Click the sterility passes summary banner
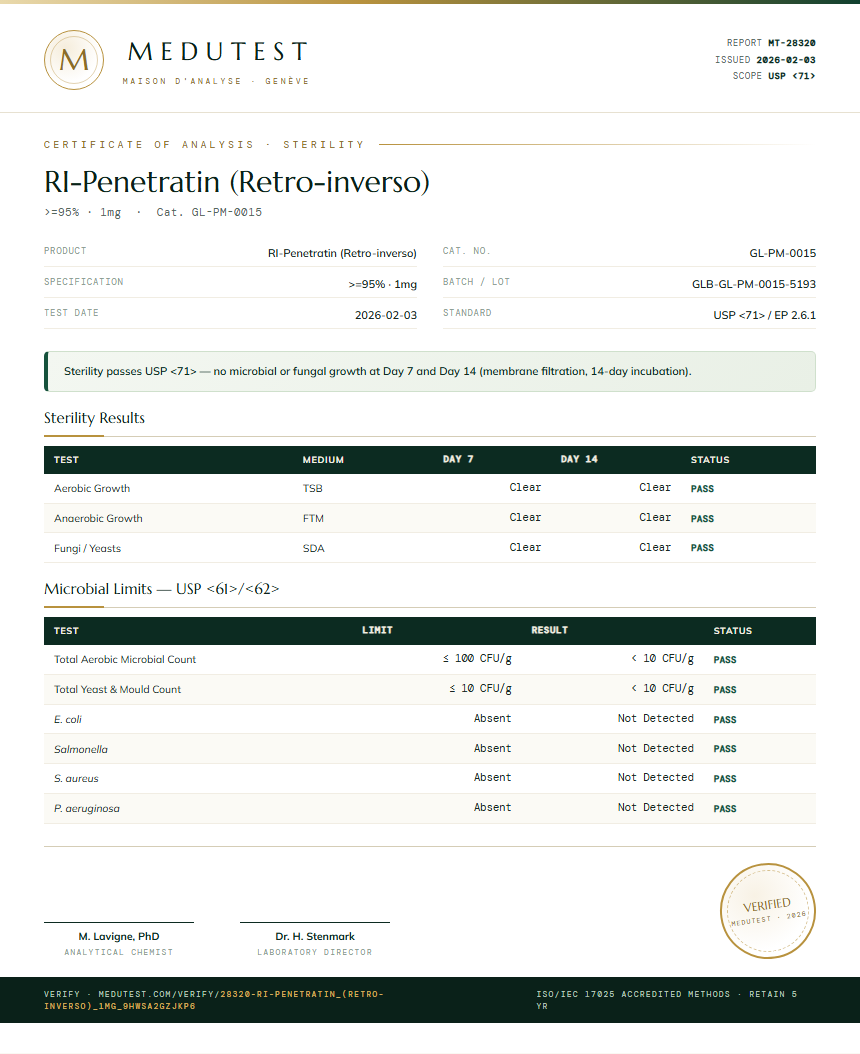860x1054 pixels. [430, 371]
